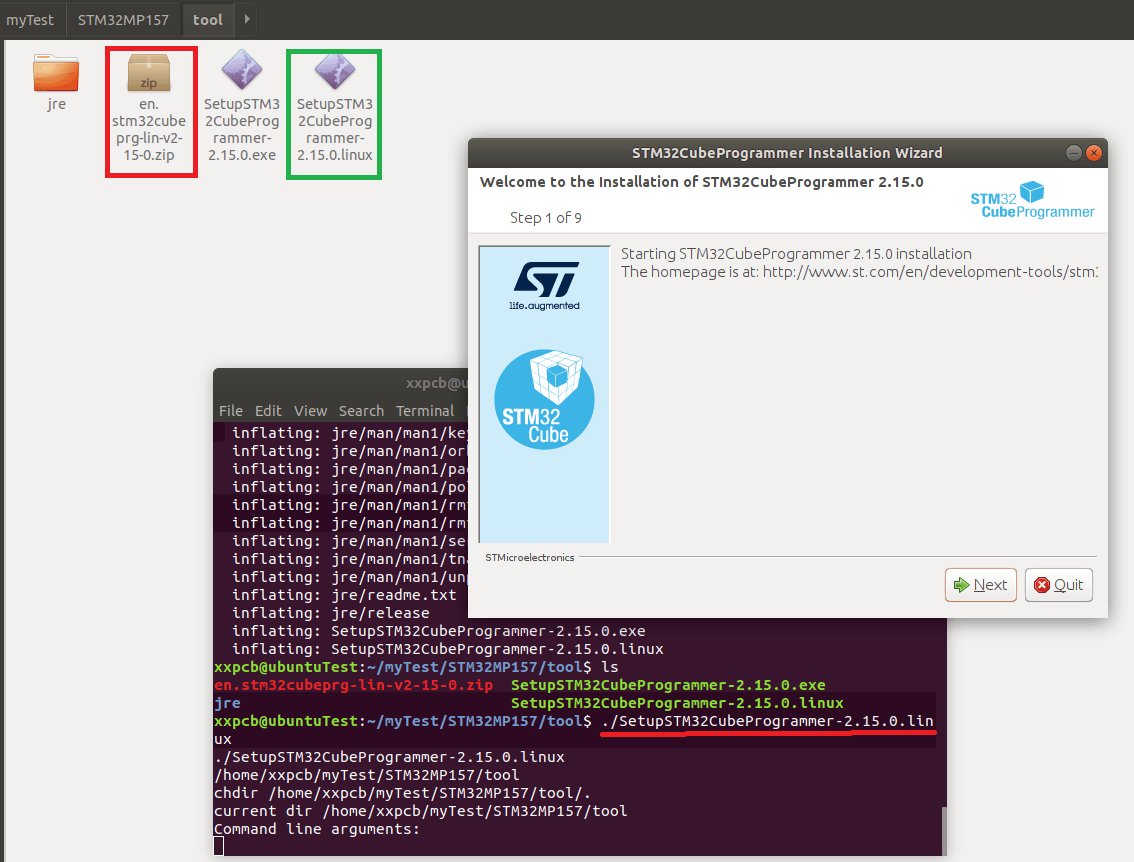Click 'chdir /home/xxpcb/myTest/STM32MP157/tool/.' line
The height and width of the screenshot is (862, 1134).
pos(402,793)
